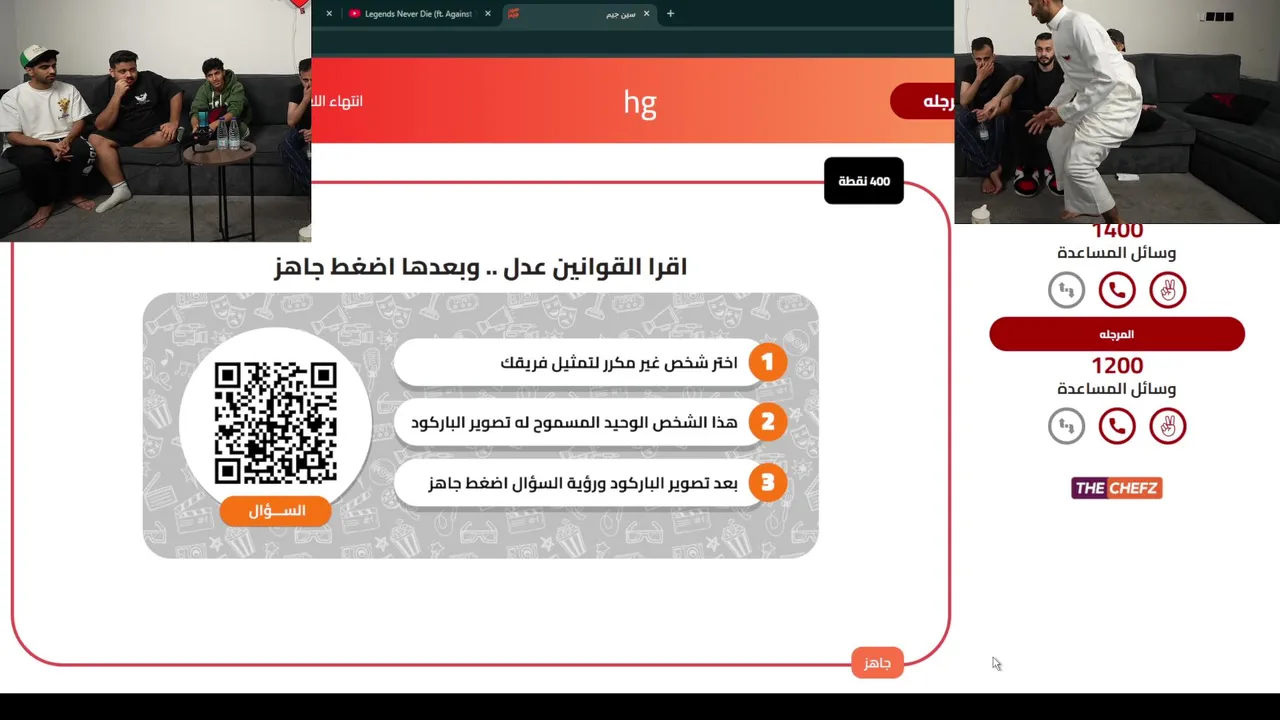Click the grey swap lifeline under score 1200
1280x720 pixels.
tap(1066, 426)
